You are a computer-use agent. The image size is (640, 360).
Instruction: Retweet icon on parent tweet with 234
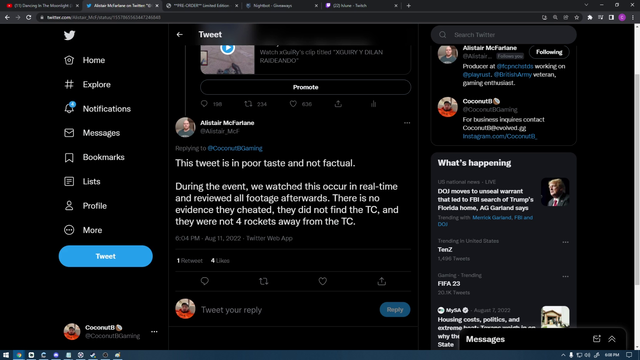coord(248,104)
